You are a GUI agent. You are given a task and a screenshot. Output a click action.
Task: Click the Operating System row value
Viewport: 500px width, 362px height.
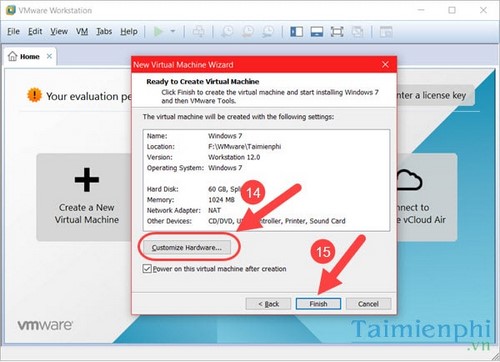(x=225, y=168)
